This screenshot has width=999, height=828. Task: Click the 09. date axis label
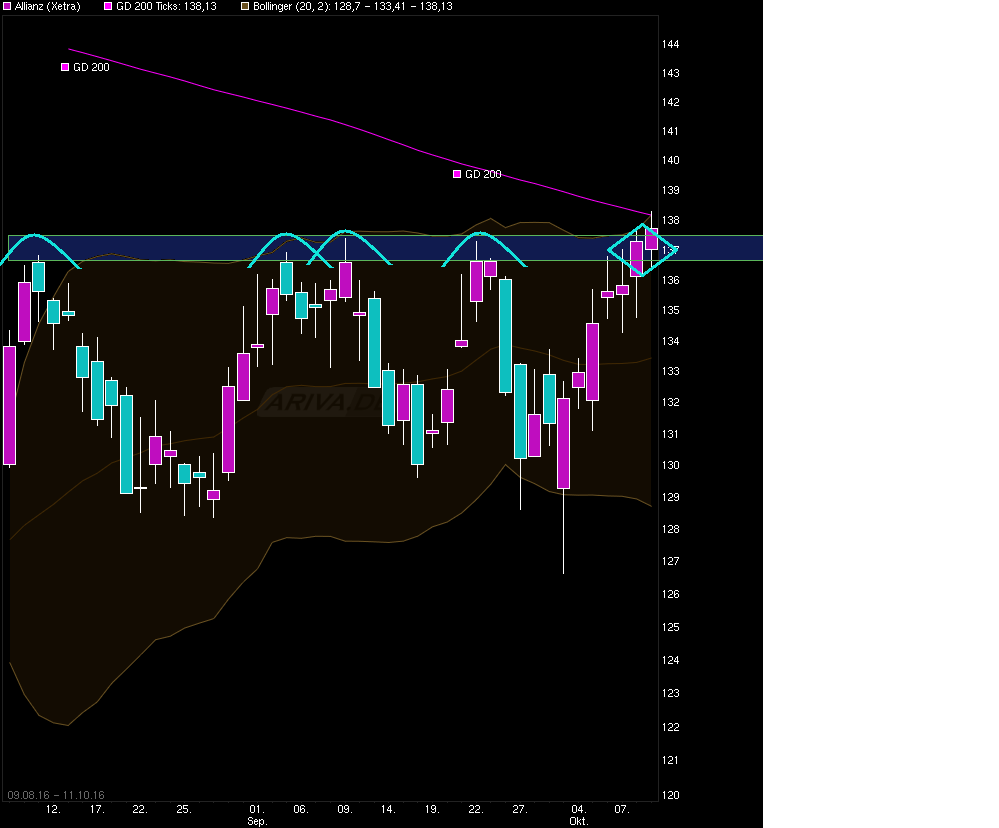tap(345, 810)
